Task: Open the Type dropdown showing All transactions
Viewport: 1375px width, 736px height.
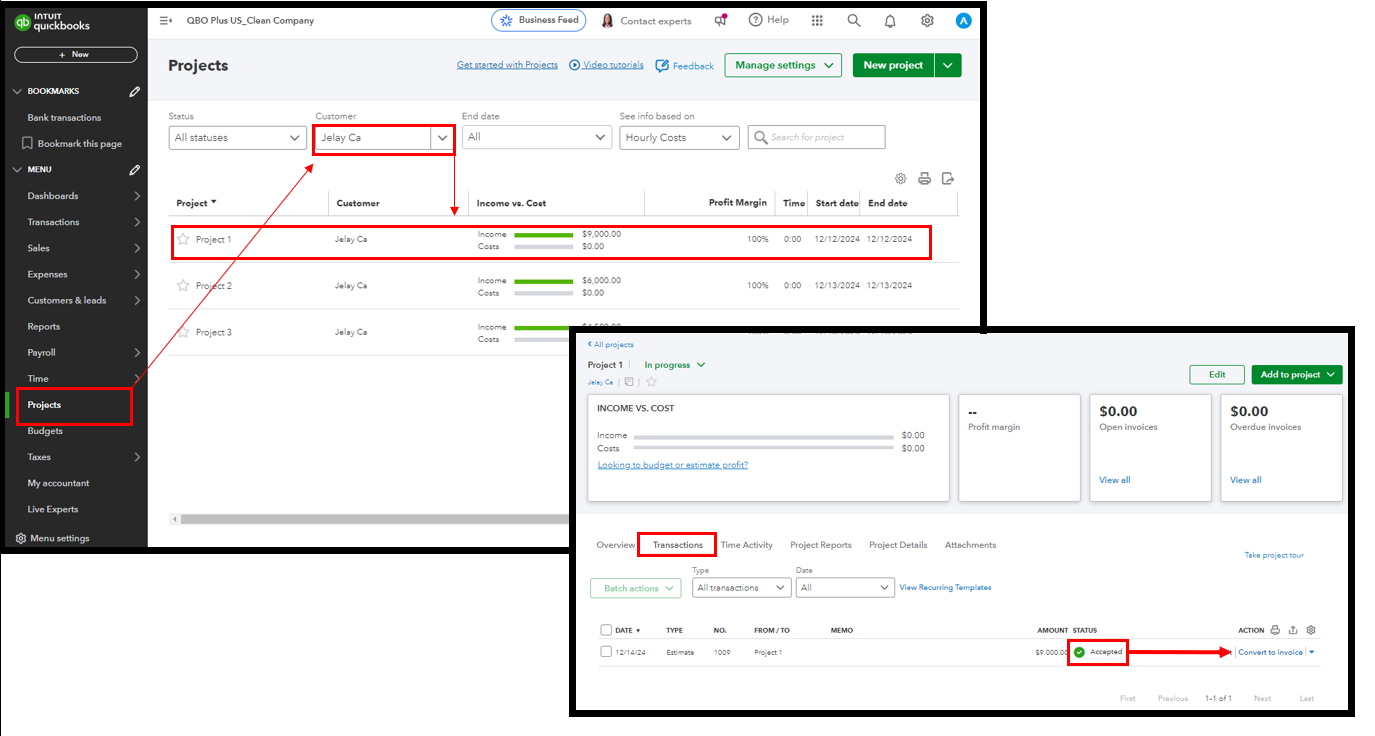Action: point(742,588)
